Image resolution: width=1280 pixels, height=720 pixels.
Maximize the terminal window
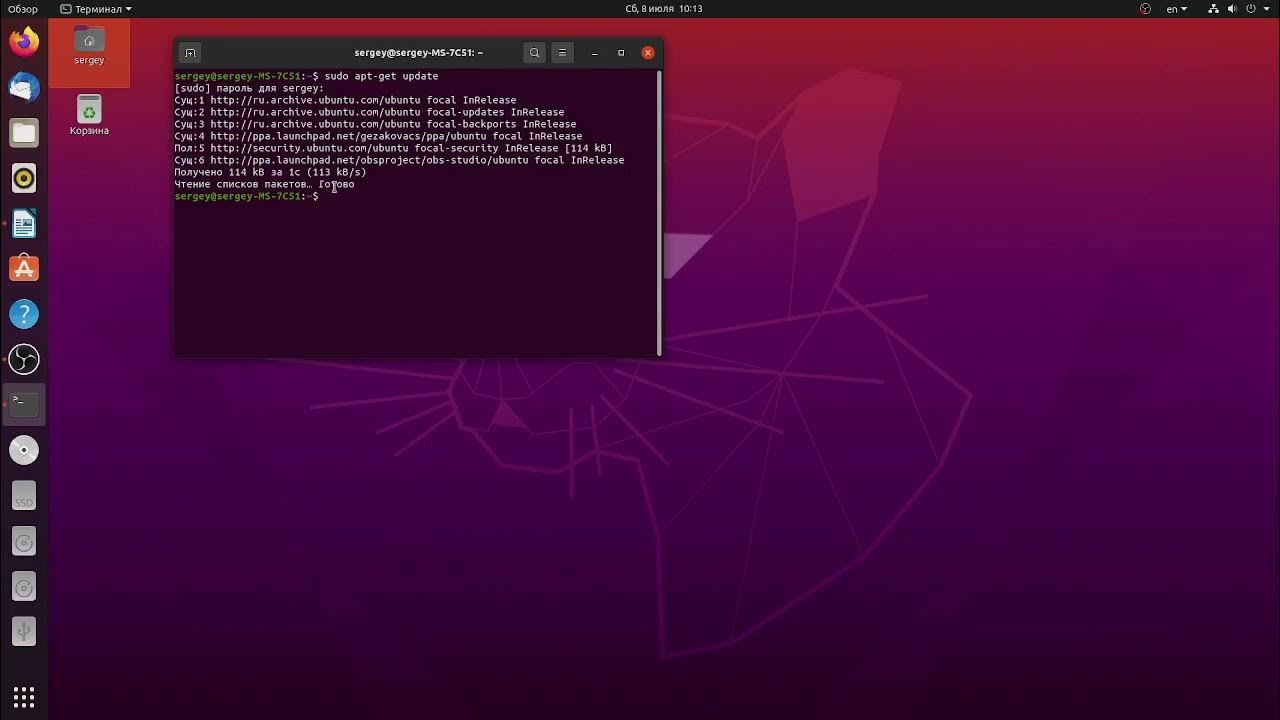click(621, 53)
